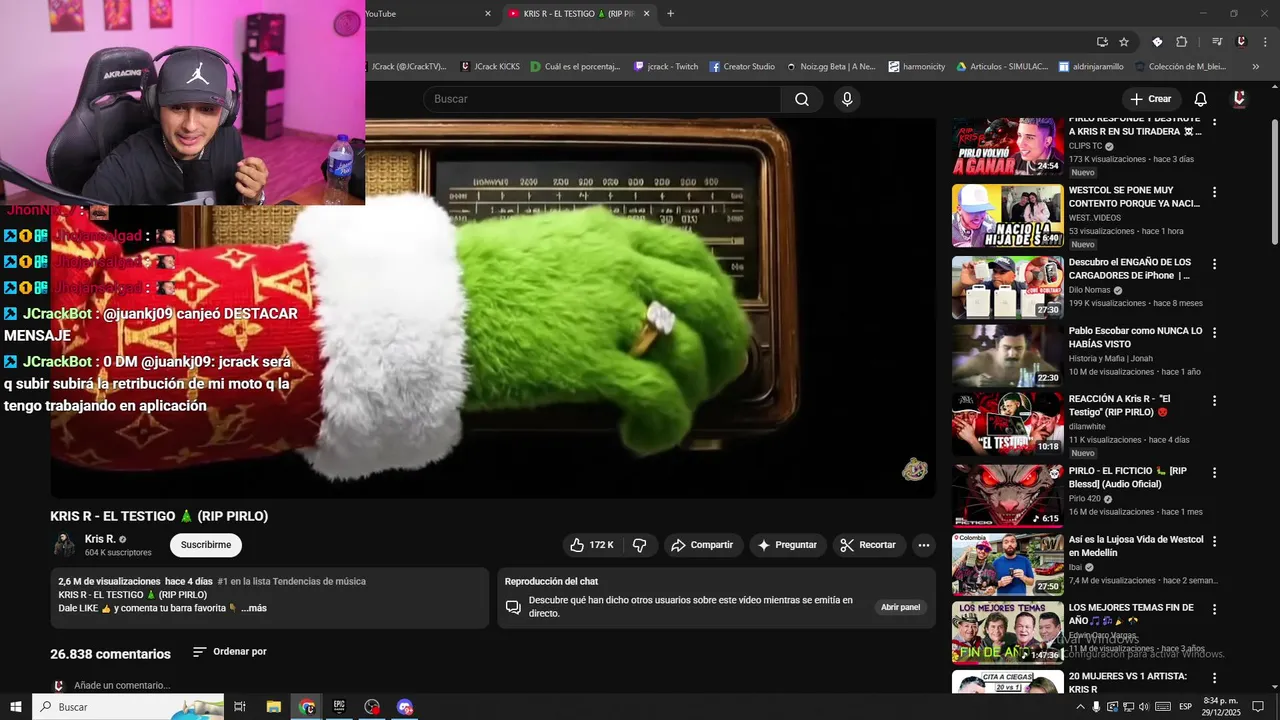1280x720 pixels.
Task: Expand description with ...más
Action: point(254,608)
